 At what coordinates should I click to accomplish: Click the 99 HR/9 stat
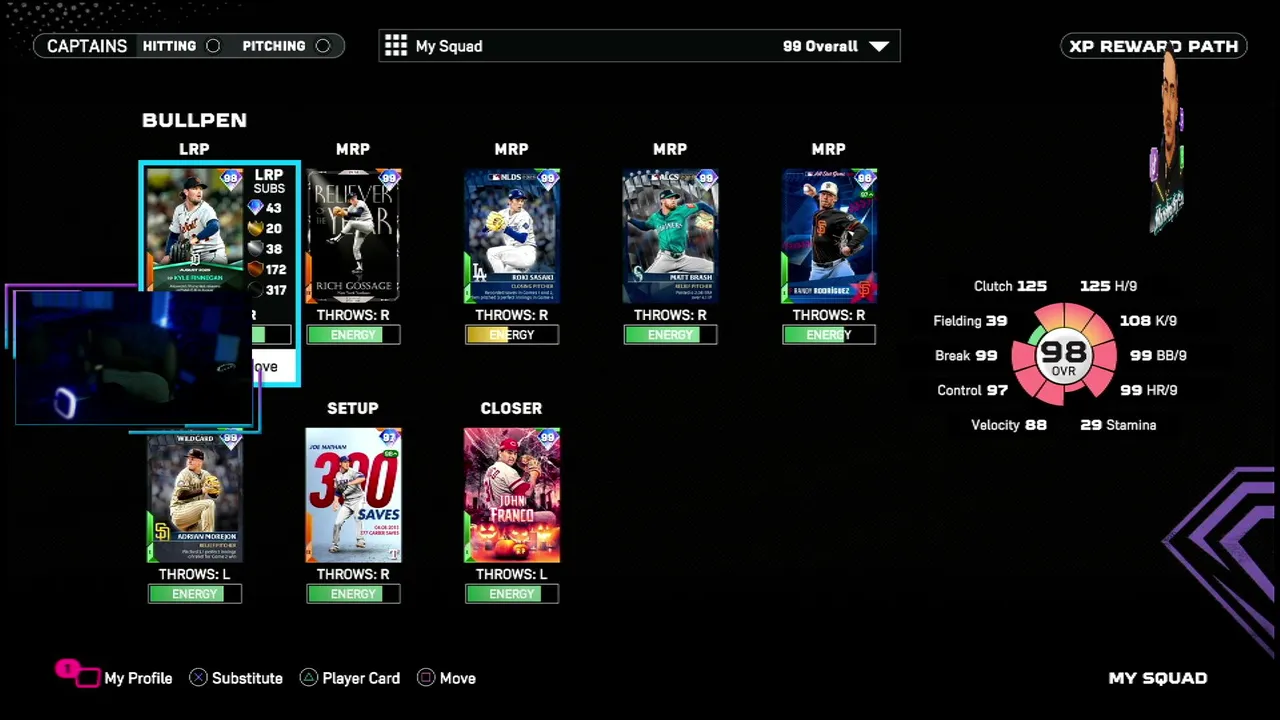click(1149, 391)
